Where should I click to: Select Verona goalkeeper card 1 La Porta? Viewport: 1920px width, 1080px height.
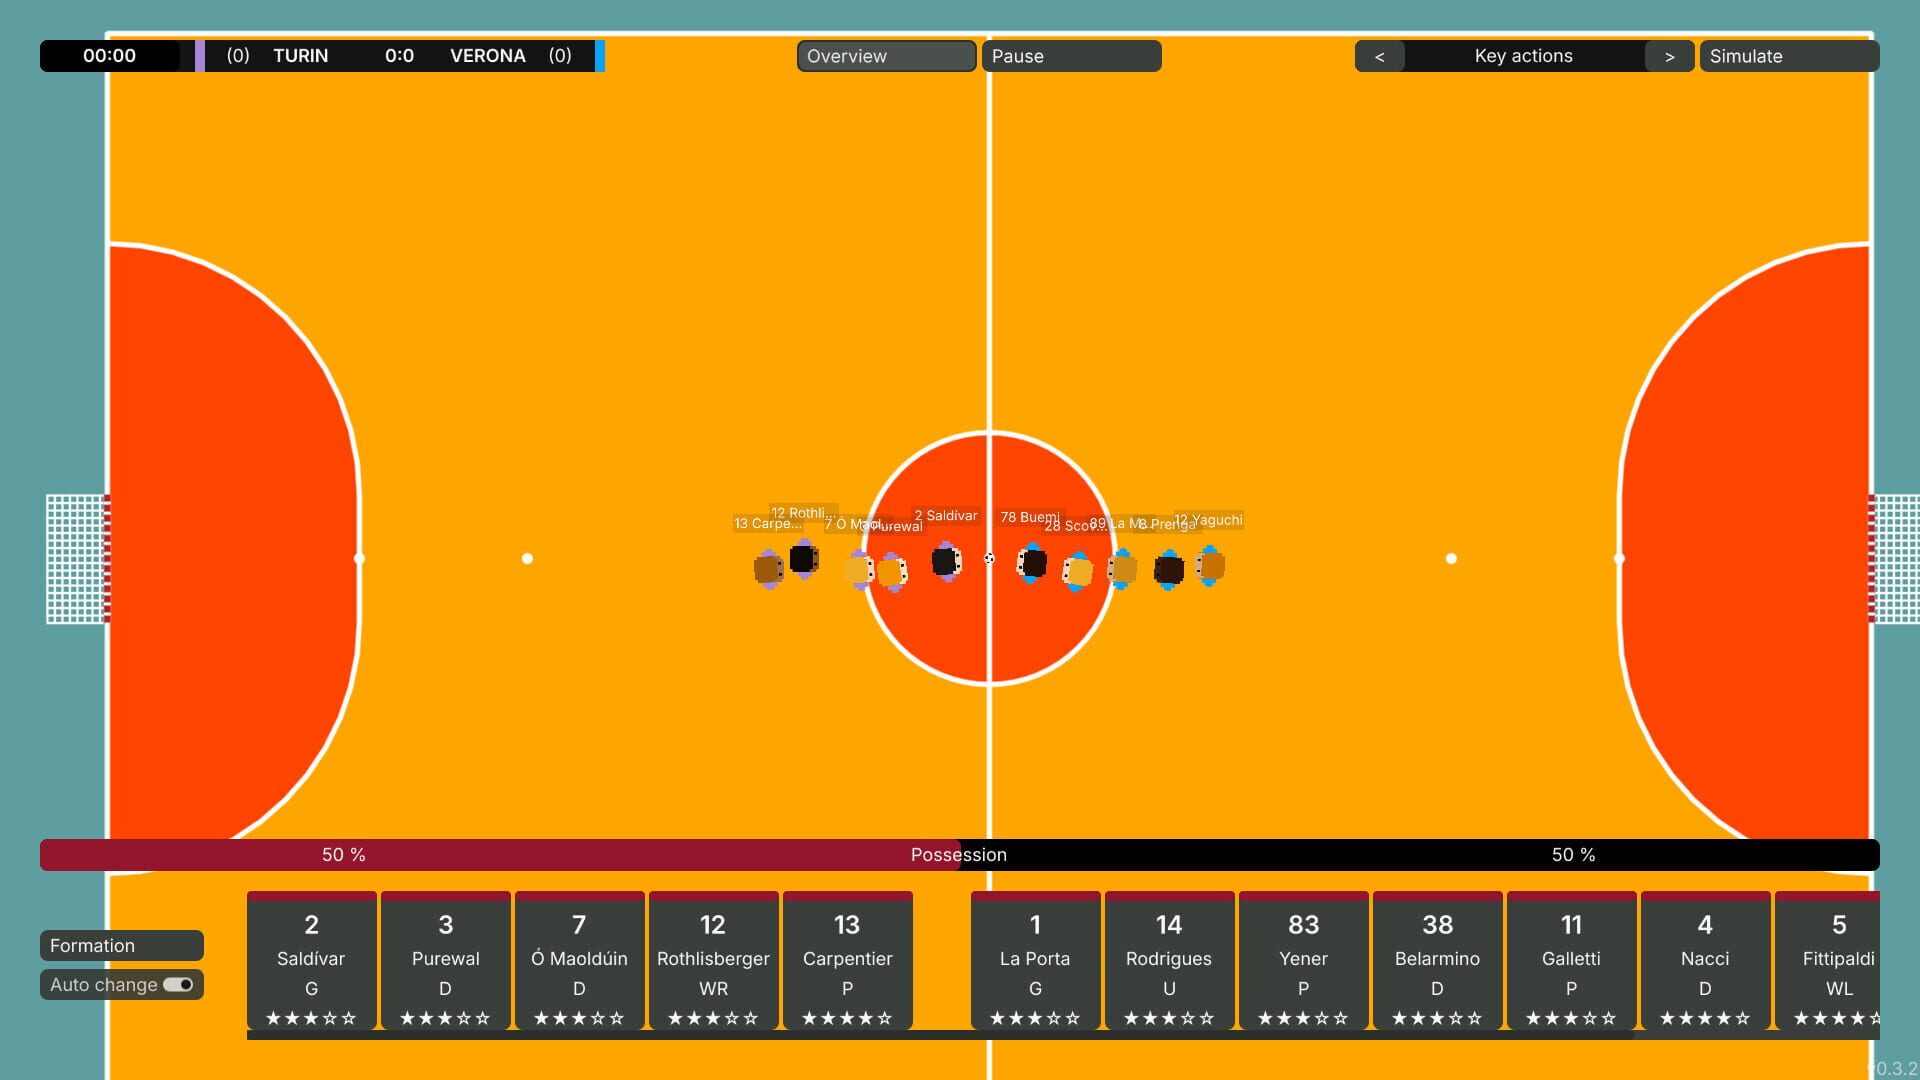pos(1035,960)
